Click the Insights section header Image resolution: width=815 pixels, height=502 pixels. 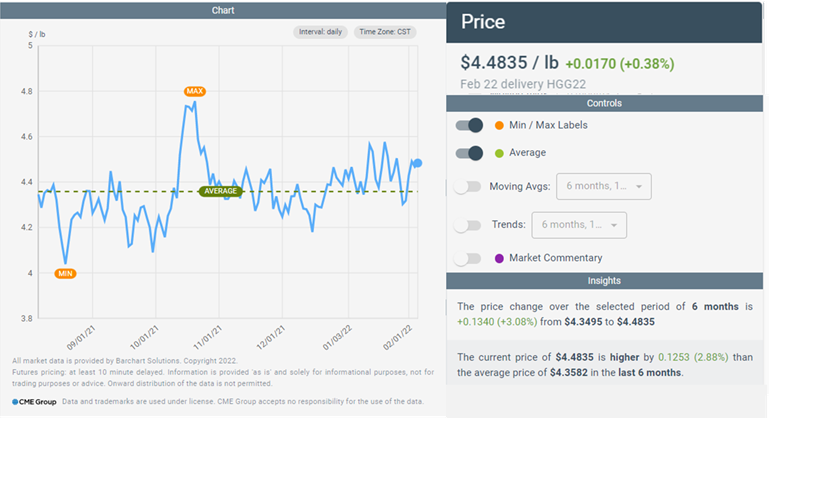[x=604, y=281]
